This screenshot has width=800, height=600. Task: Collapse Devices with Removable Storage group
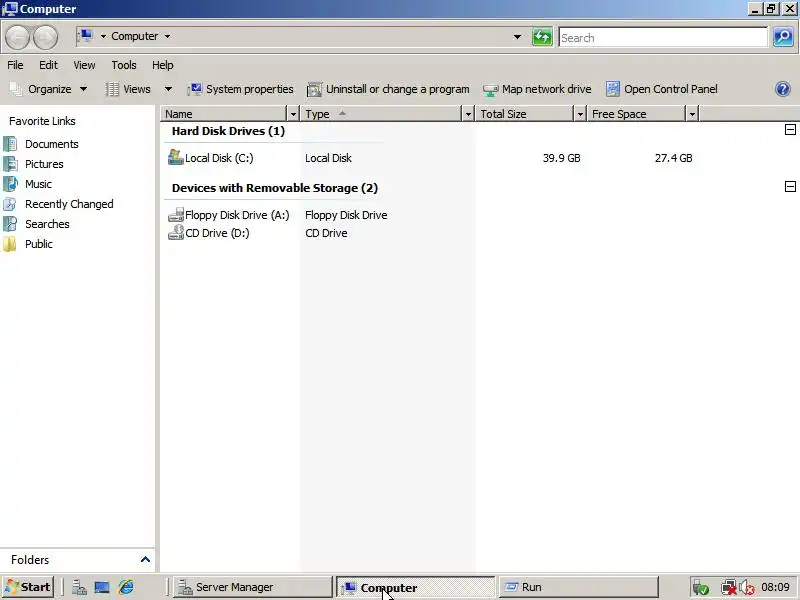point(790,187)
